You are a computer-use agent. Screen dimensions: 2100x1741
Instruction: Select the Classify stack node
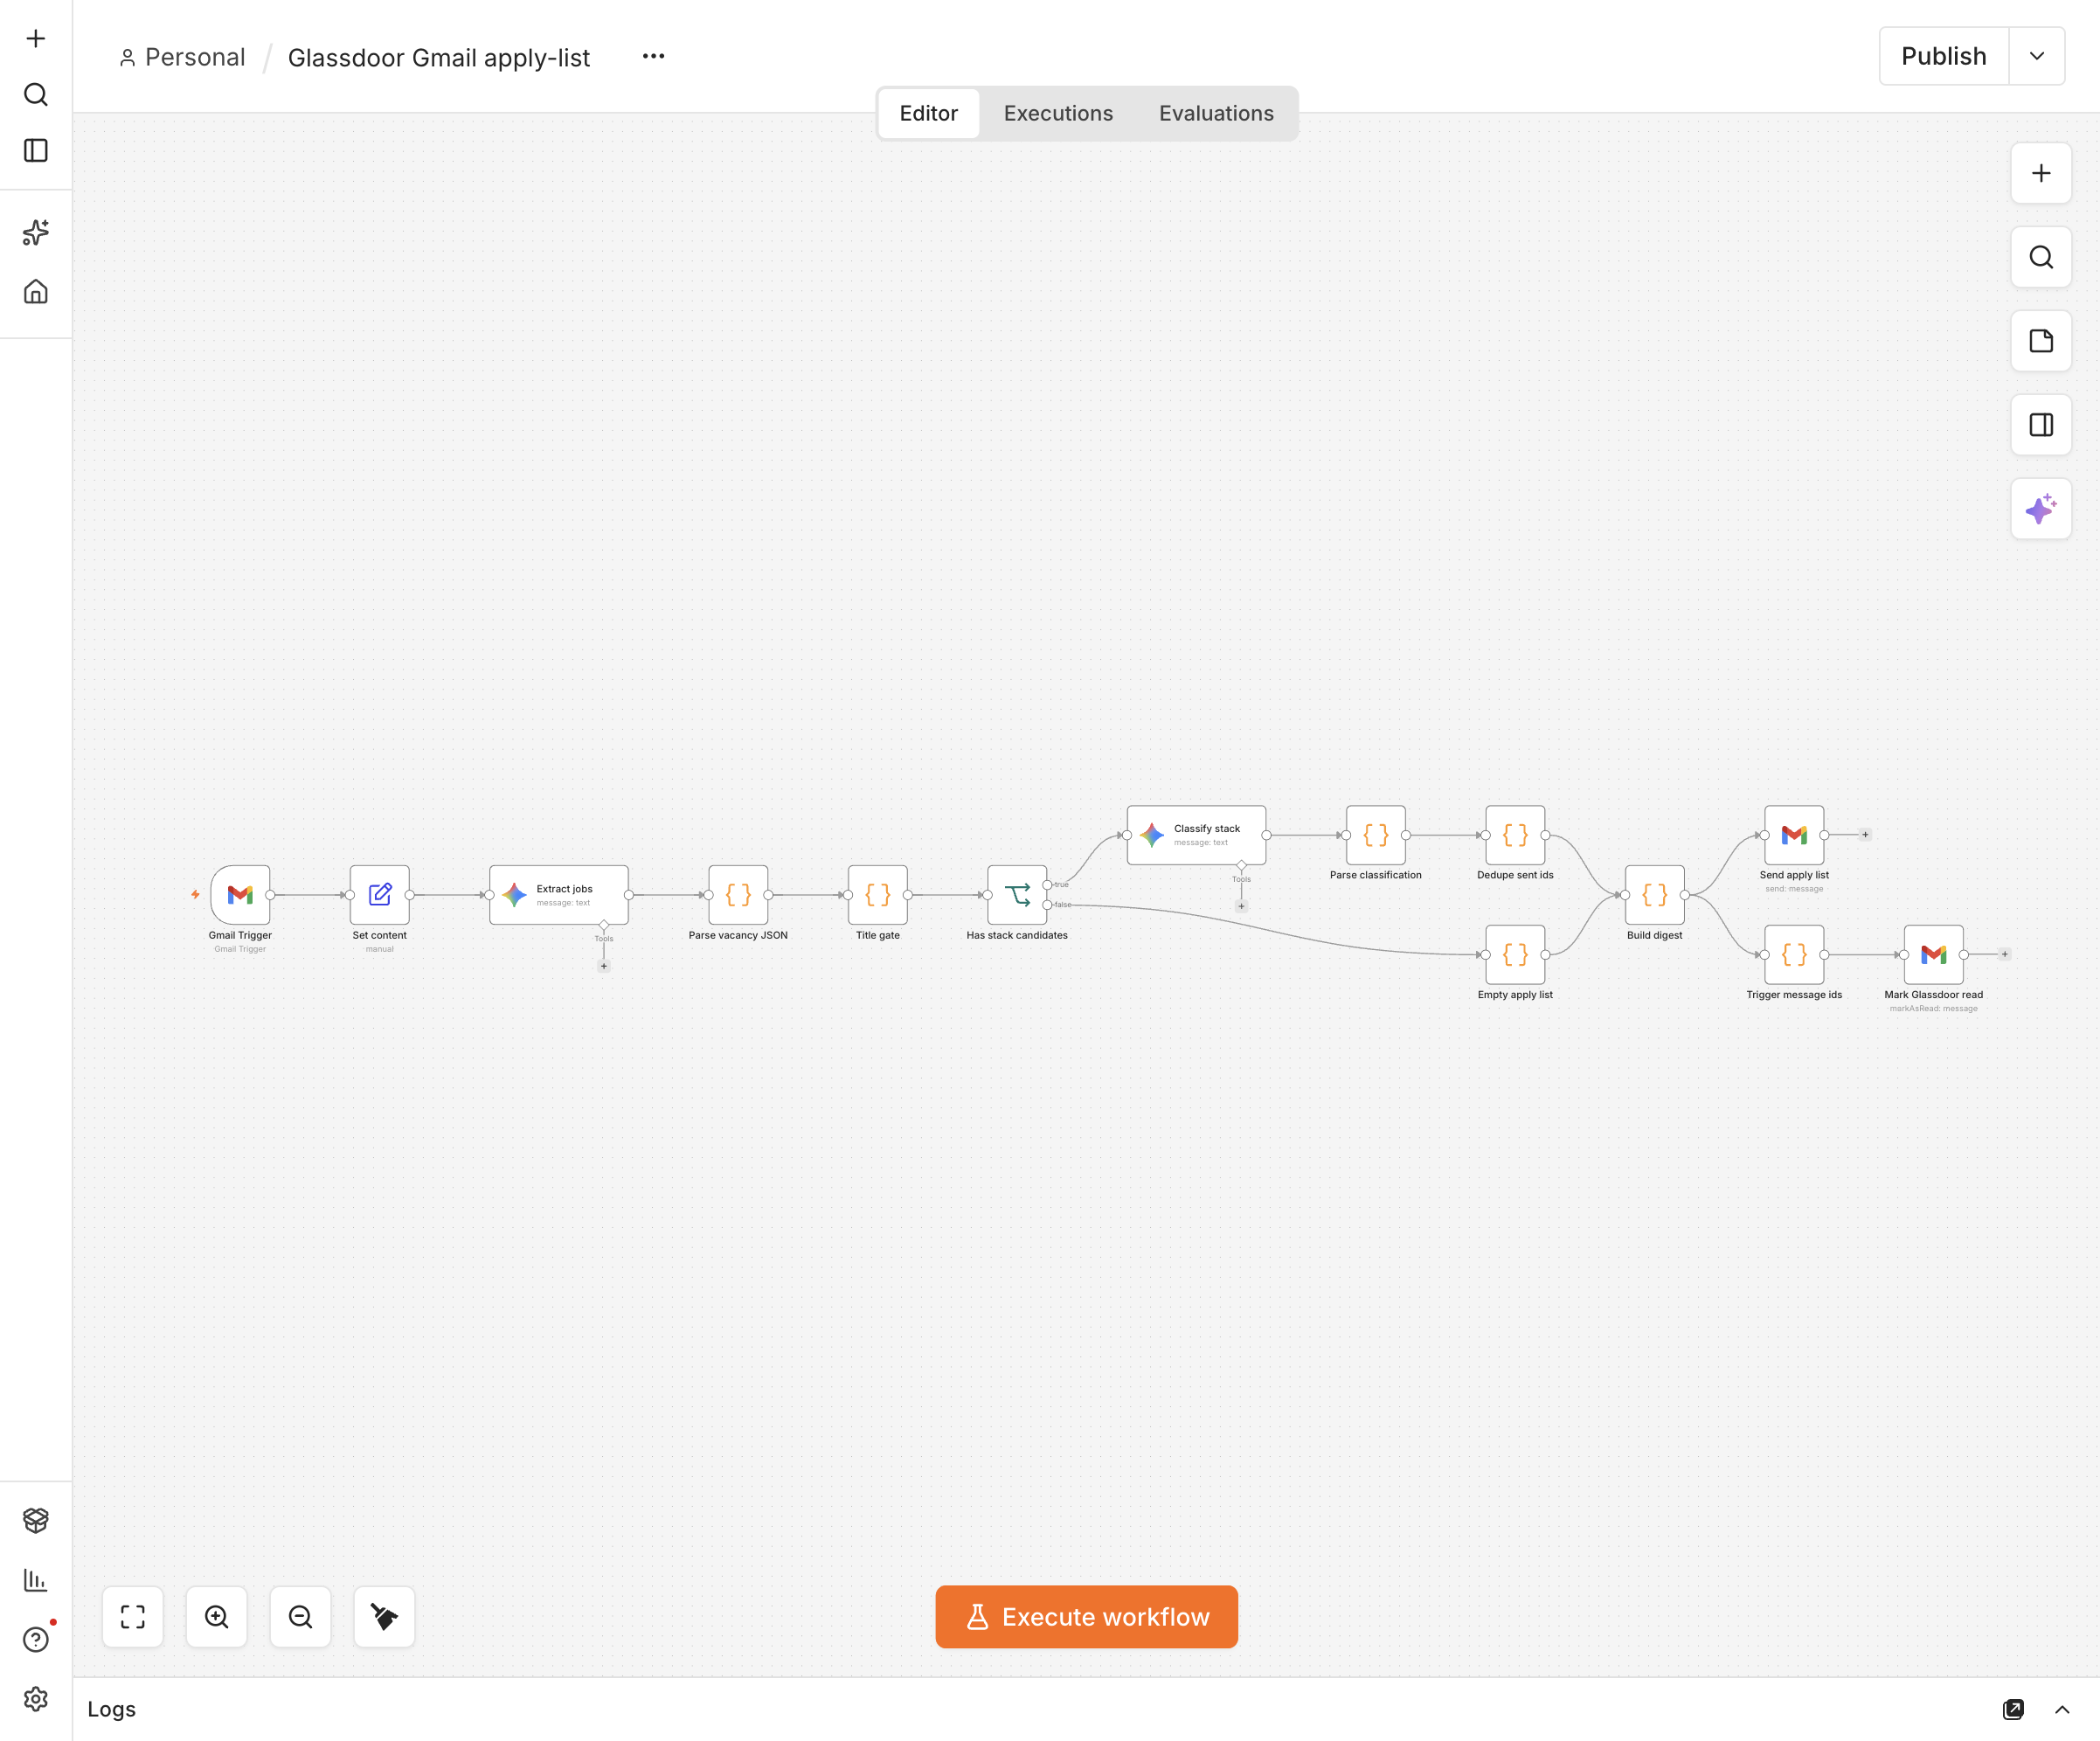[1196, 835]
